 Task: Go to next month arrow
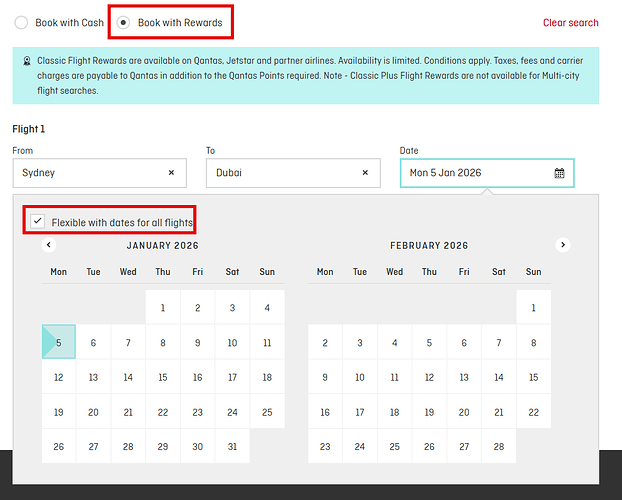pyautogui.click(x=563, y=245)
